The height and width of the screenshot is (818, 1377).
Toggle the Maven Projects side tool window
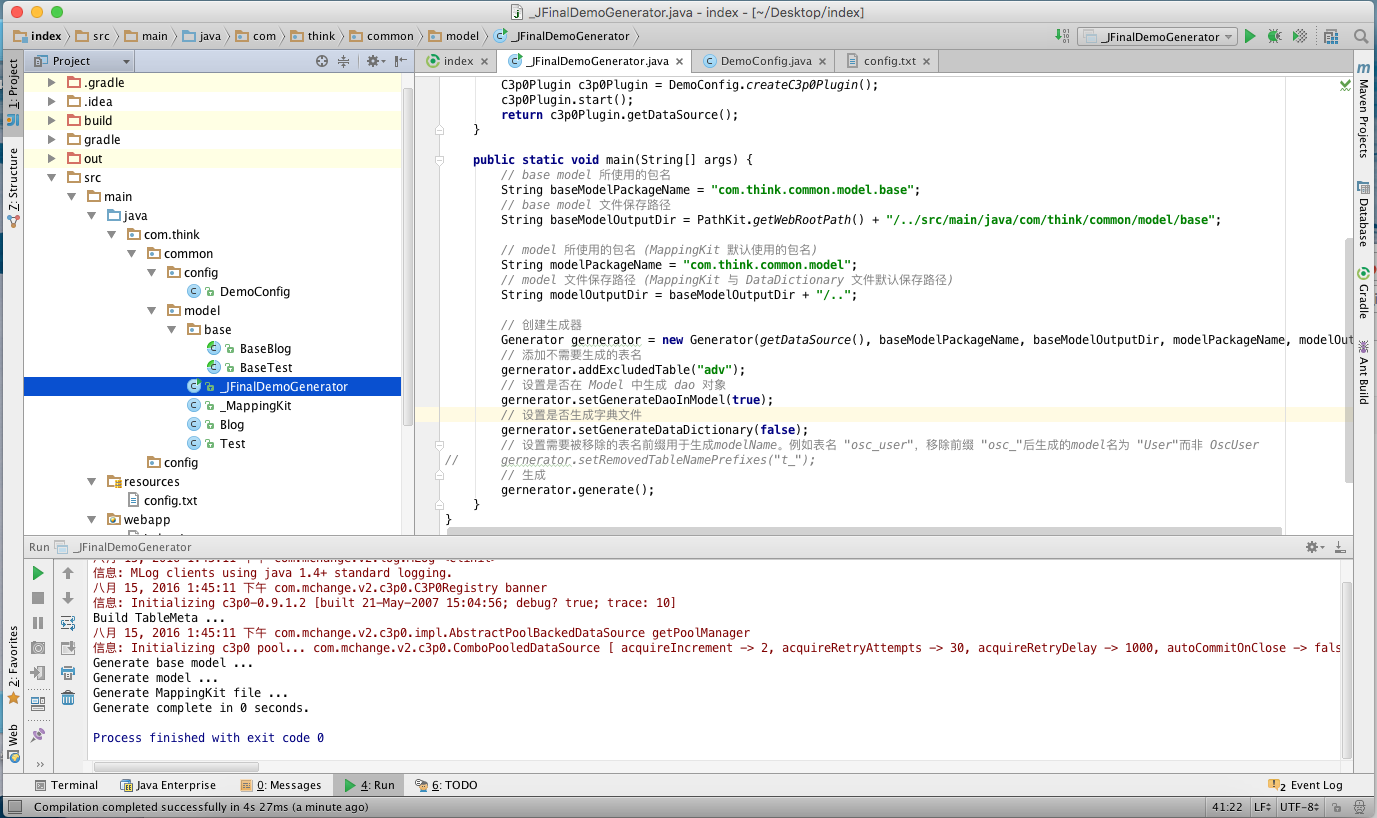pyautogui.click(x=1363, y=110)
